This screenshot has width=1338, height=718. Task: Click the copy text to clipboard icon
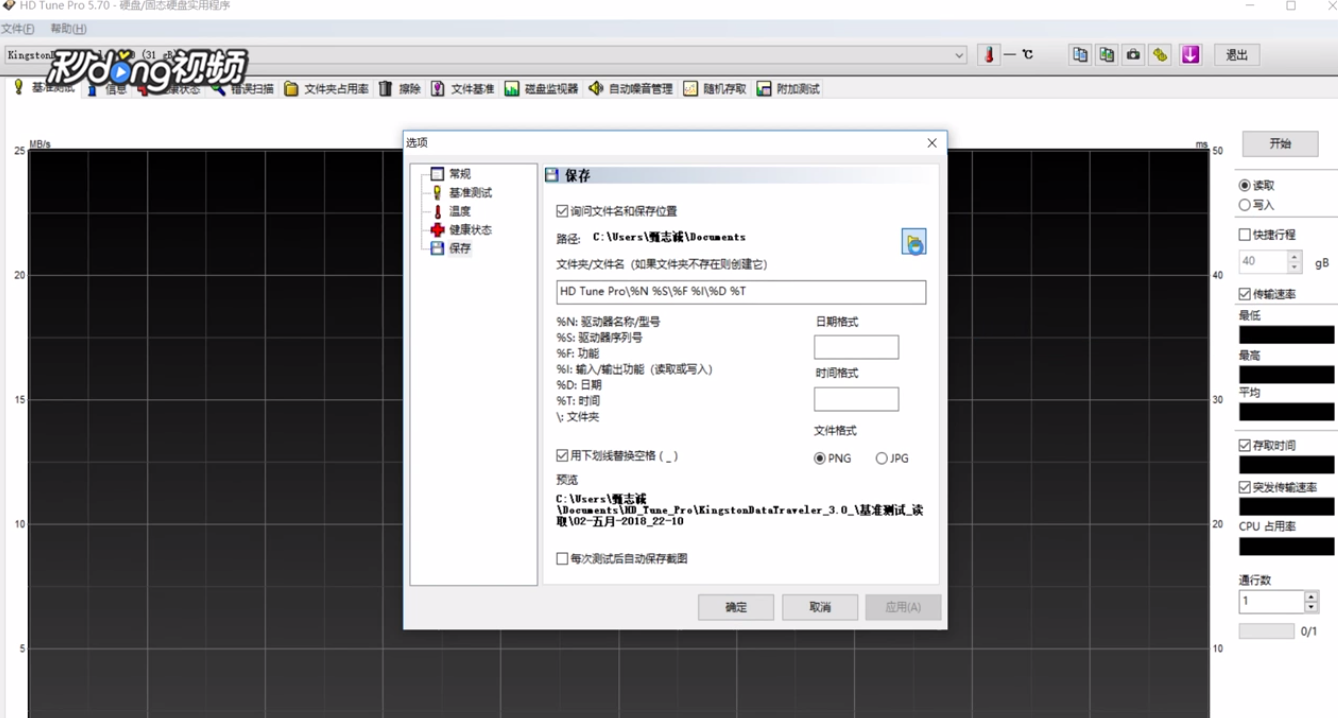pos(1080,55)
